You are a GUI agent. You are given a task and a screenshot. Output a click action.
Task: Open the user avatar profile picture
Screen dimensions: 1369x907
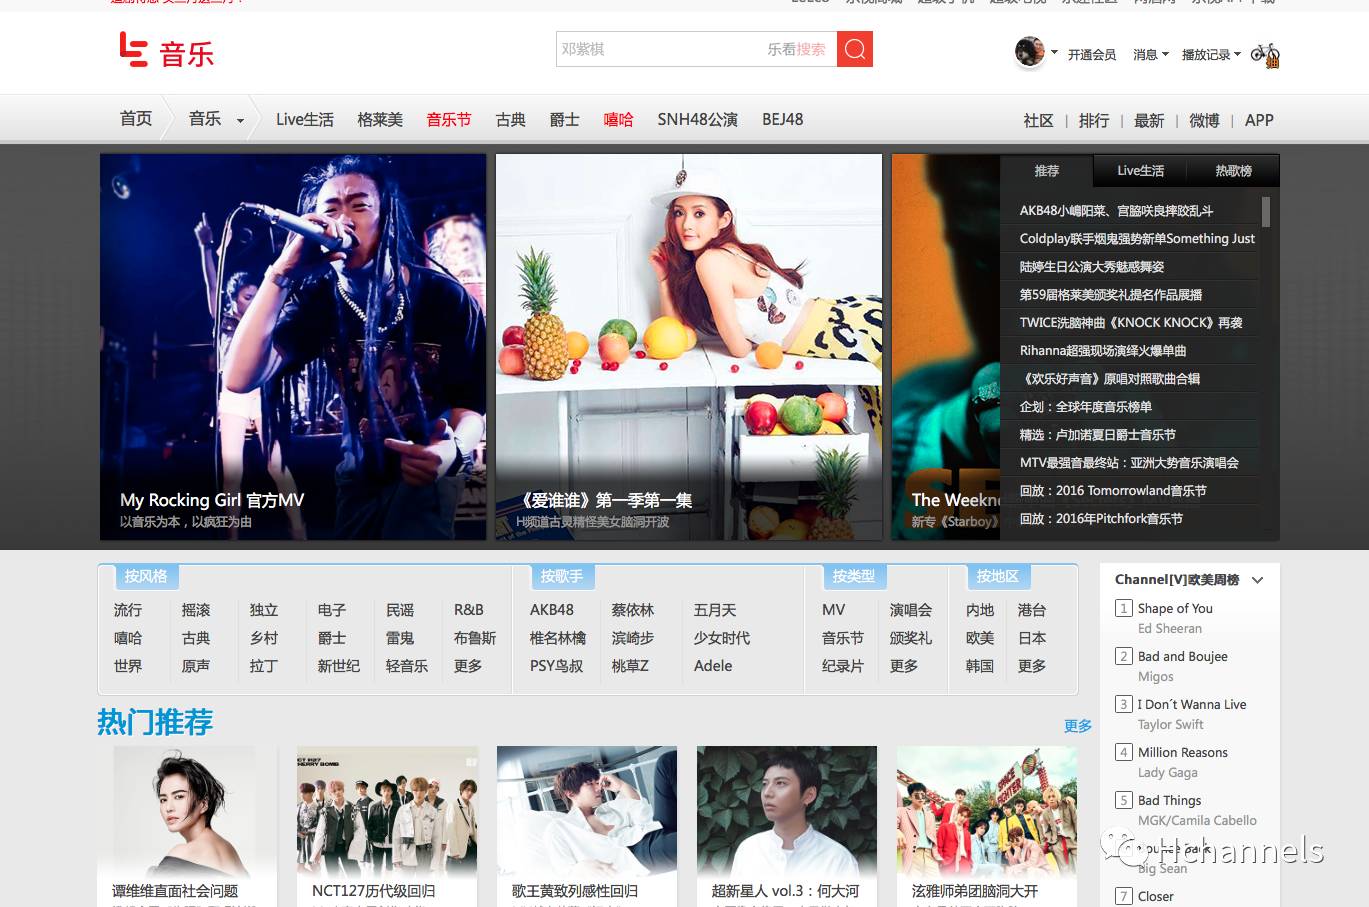pos(1029,51)
